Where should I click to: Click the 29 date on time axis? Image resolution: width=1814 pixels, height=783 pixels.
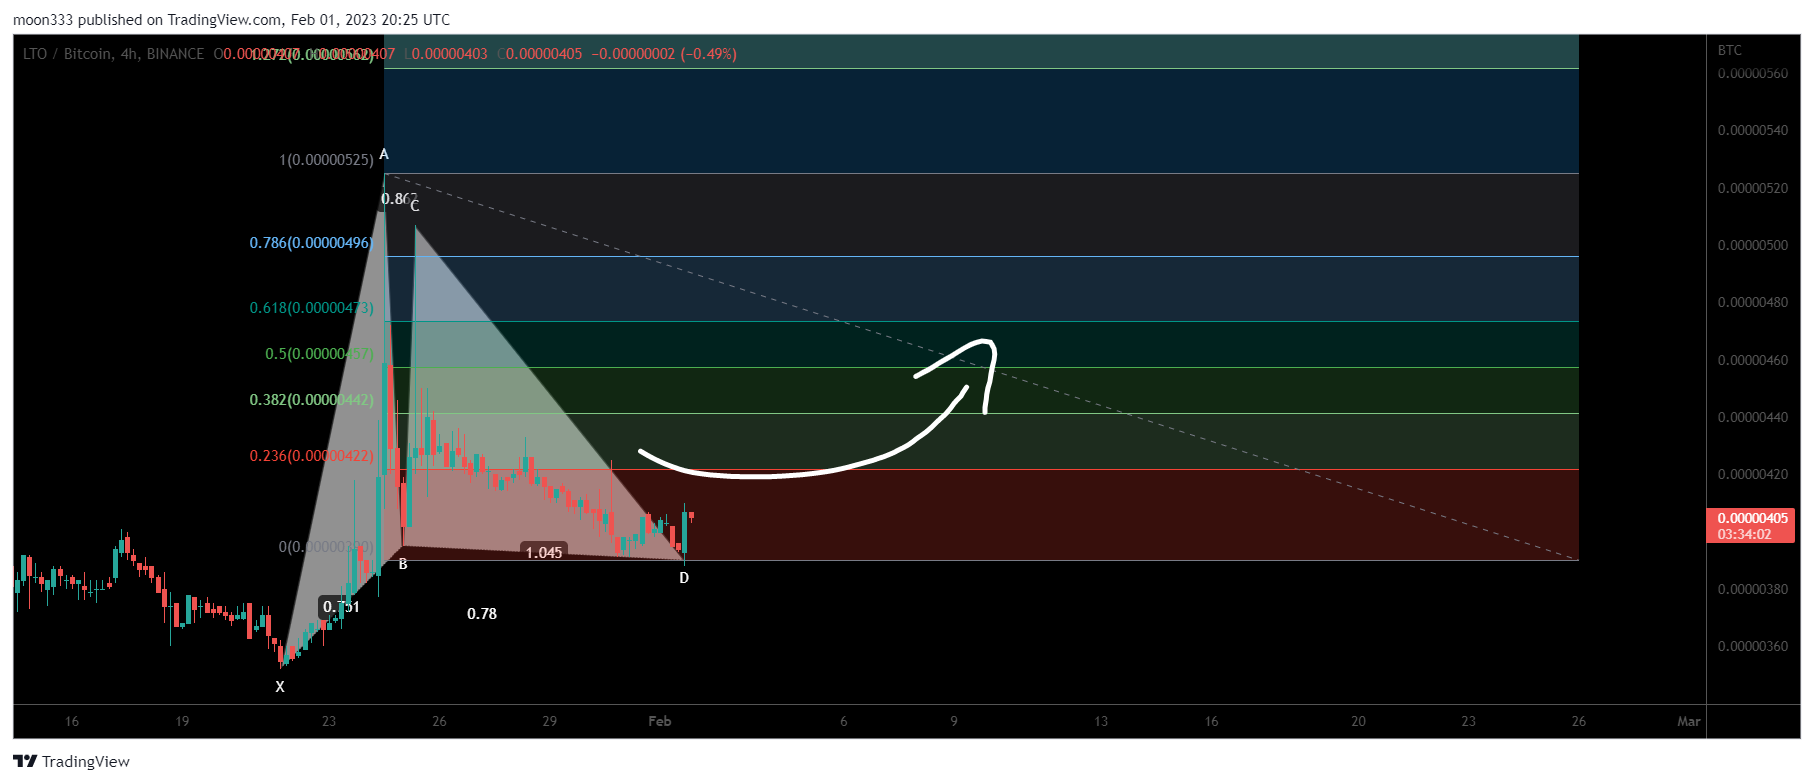tap(550, 721)
